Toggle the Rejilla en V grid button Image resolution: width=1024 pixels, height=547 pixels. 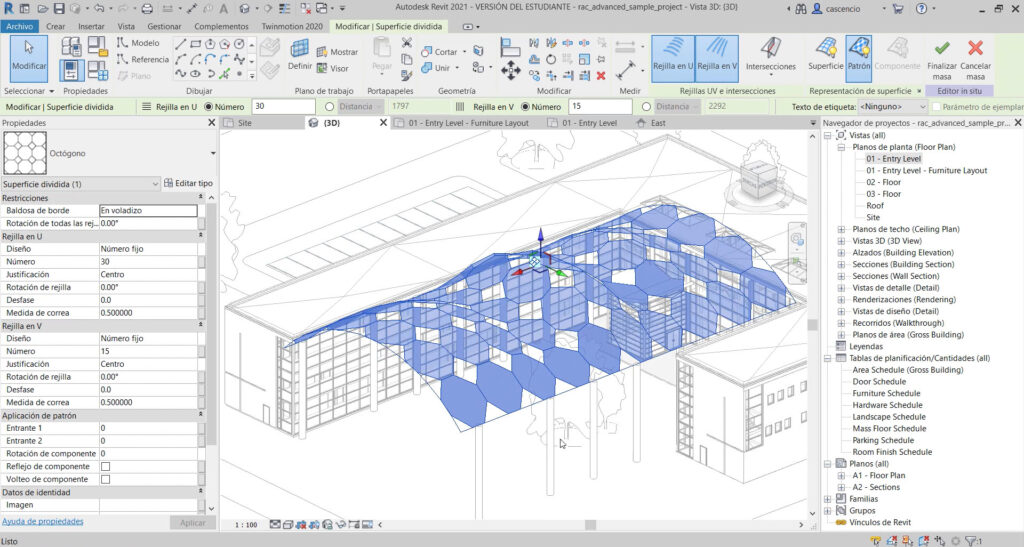click(x=717, y=55)
